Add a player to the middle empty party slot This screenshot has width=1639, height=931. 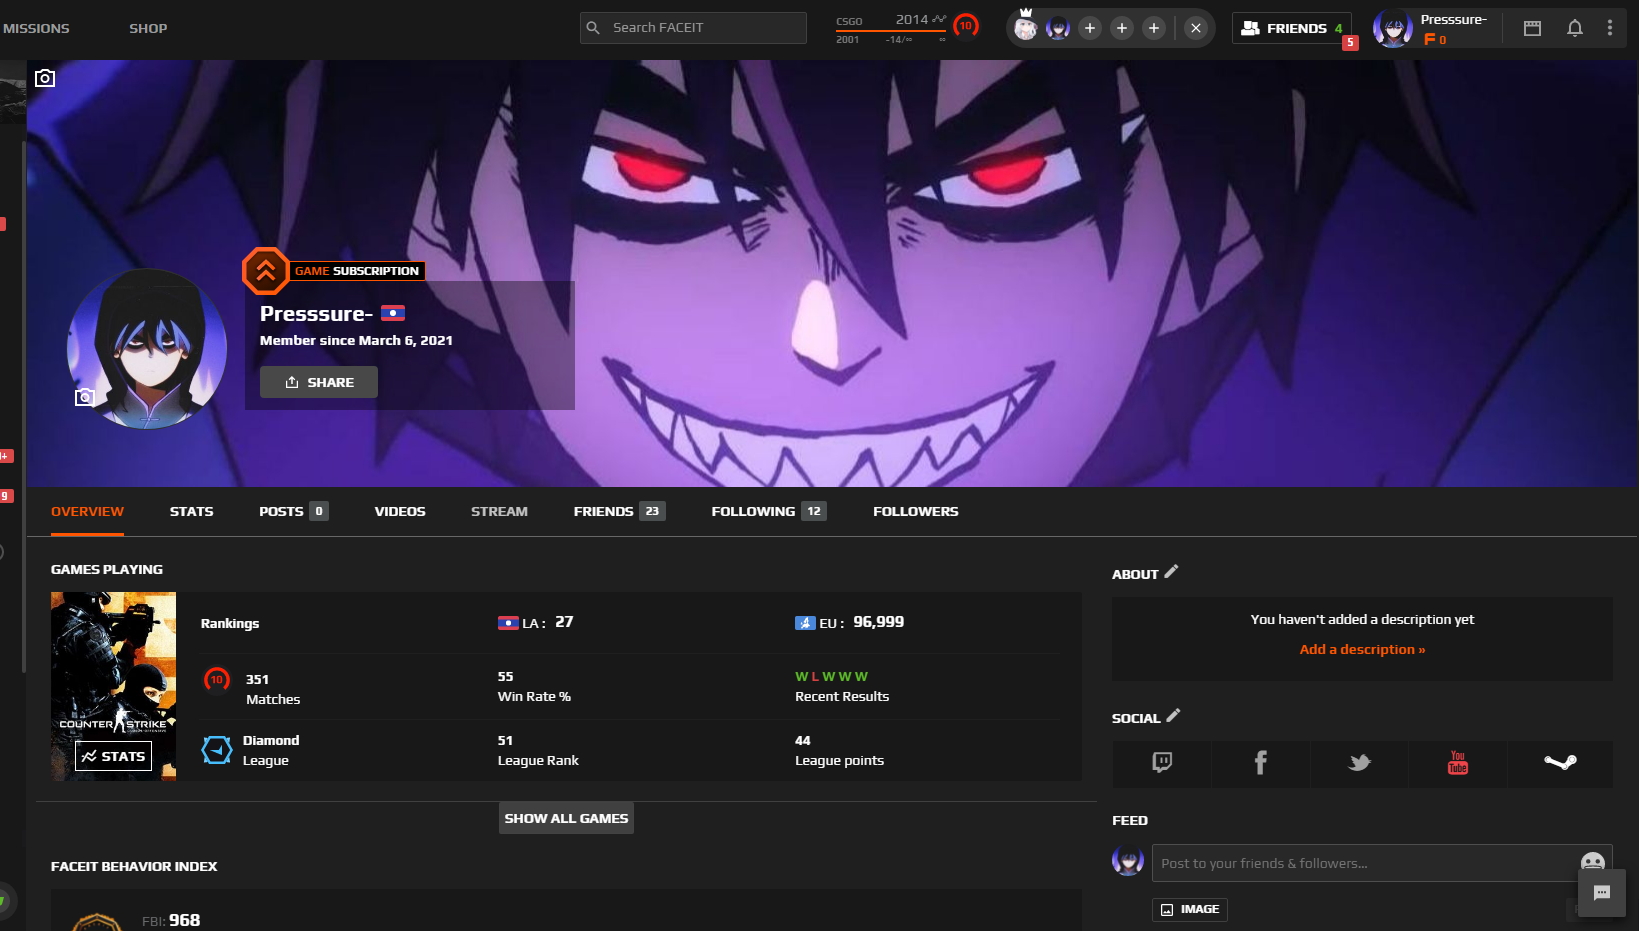(1122, 28)
